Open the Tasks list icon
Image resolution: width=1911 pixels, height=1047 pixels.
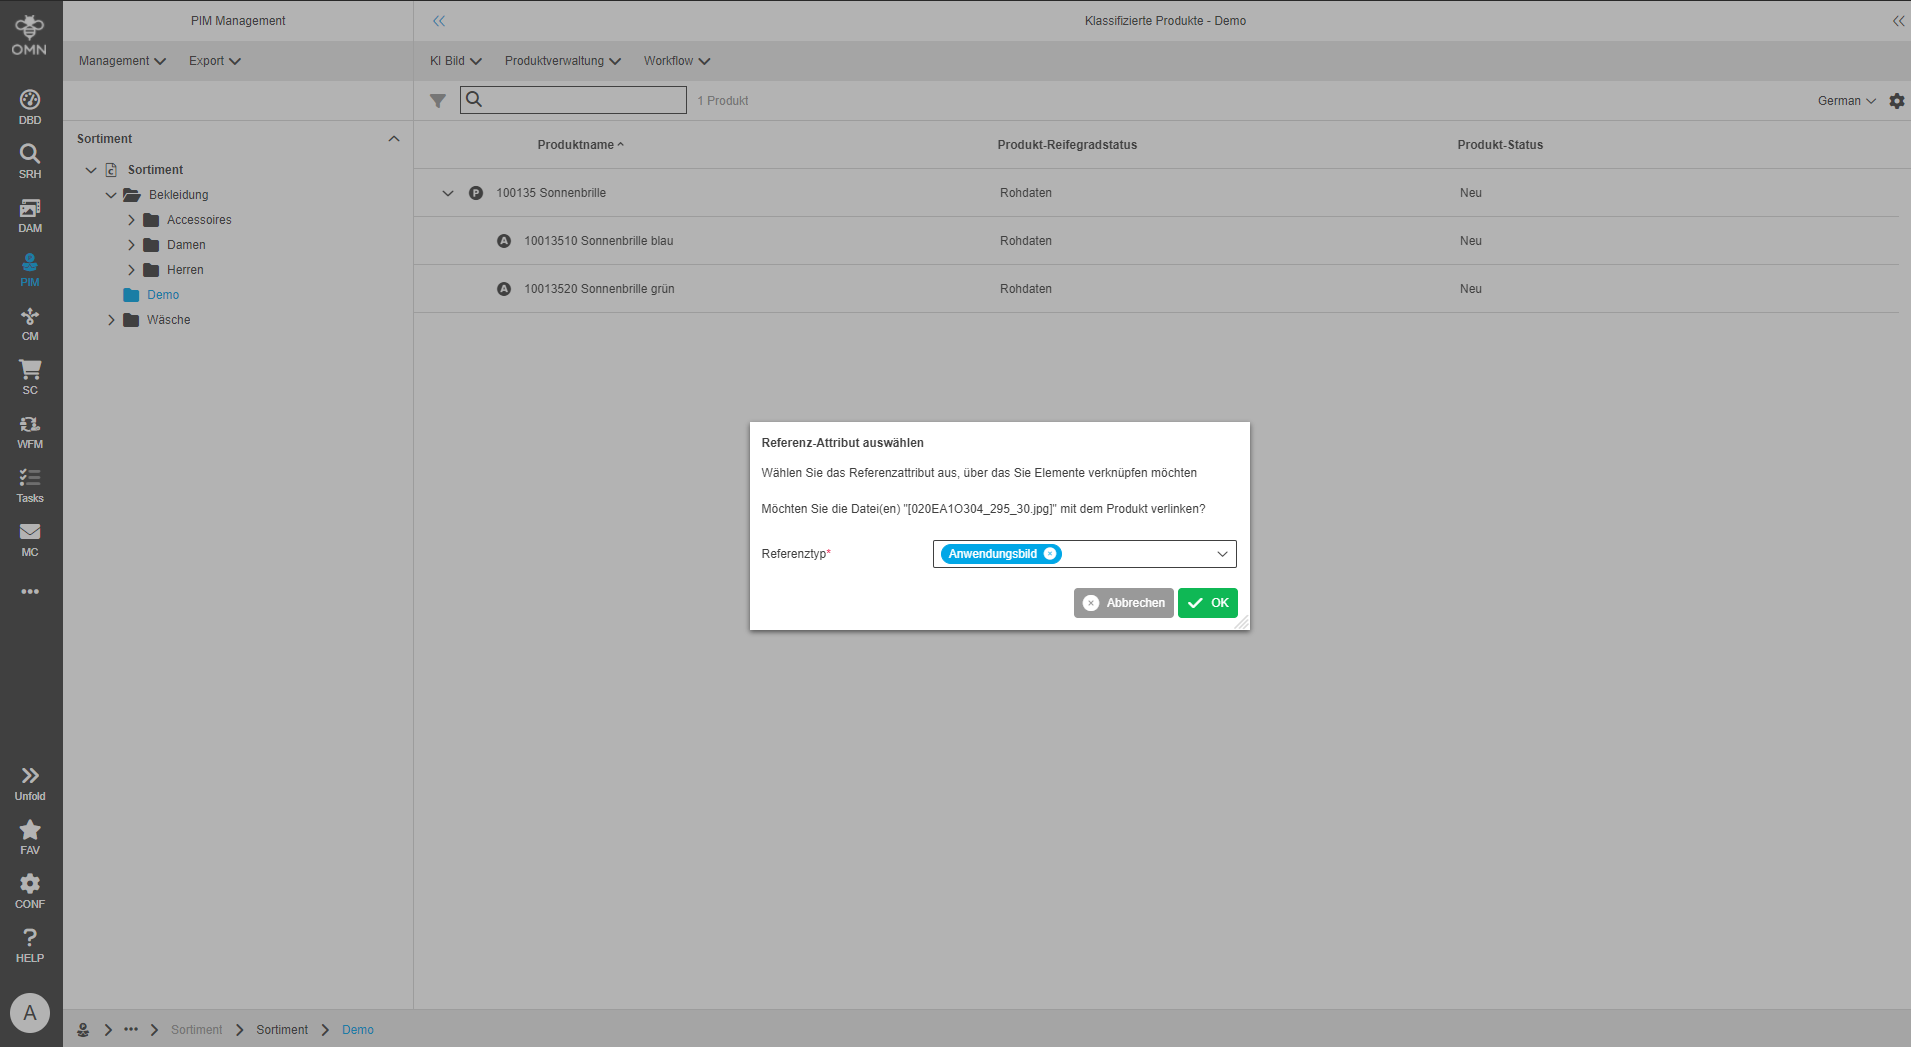click(30, 485)
